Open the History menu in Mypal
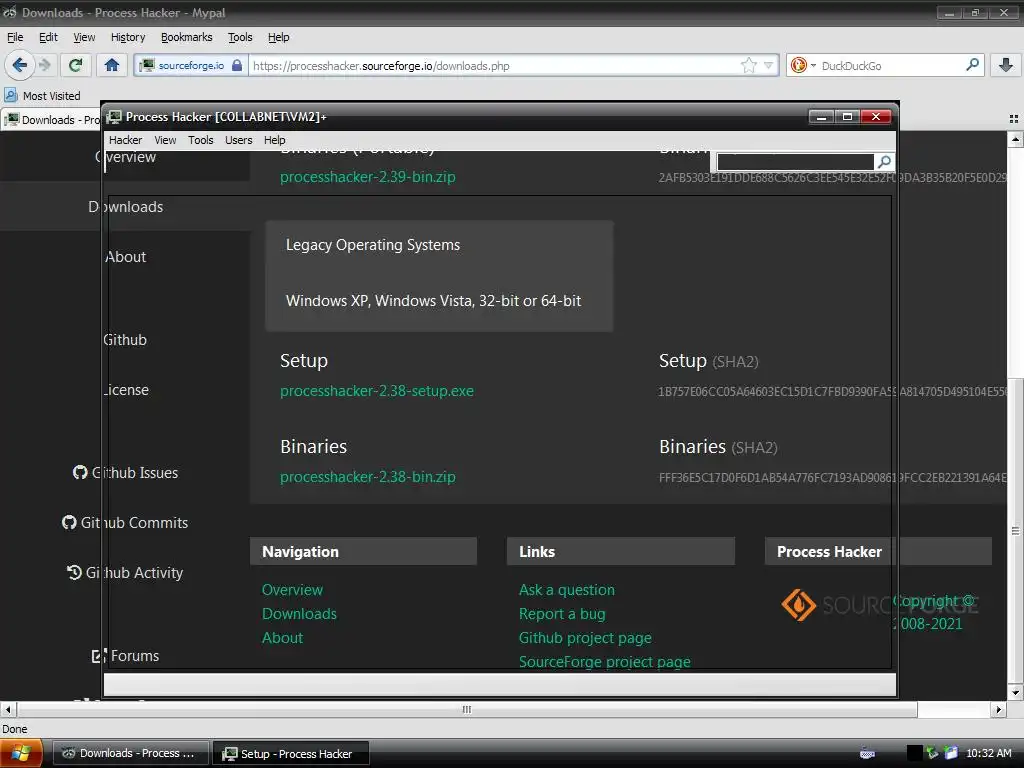The width and height of the screenshot is (1024, 768). coord(128,37)
